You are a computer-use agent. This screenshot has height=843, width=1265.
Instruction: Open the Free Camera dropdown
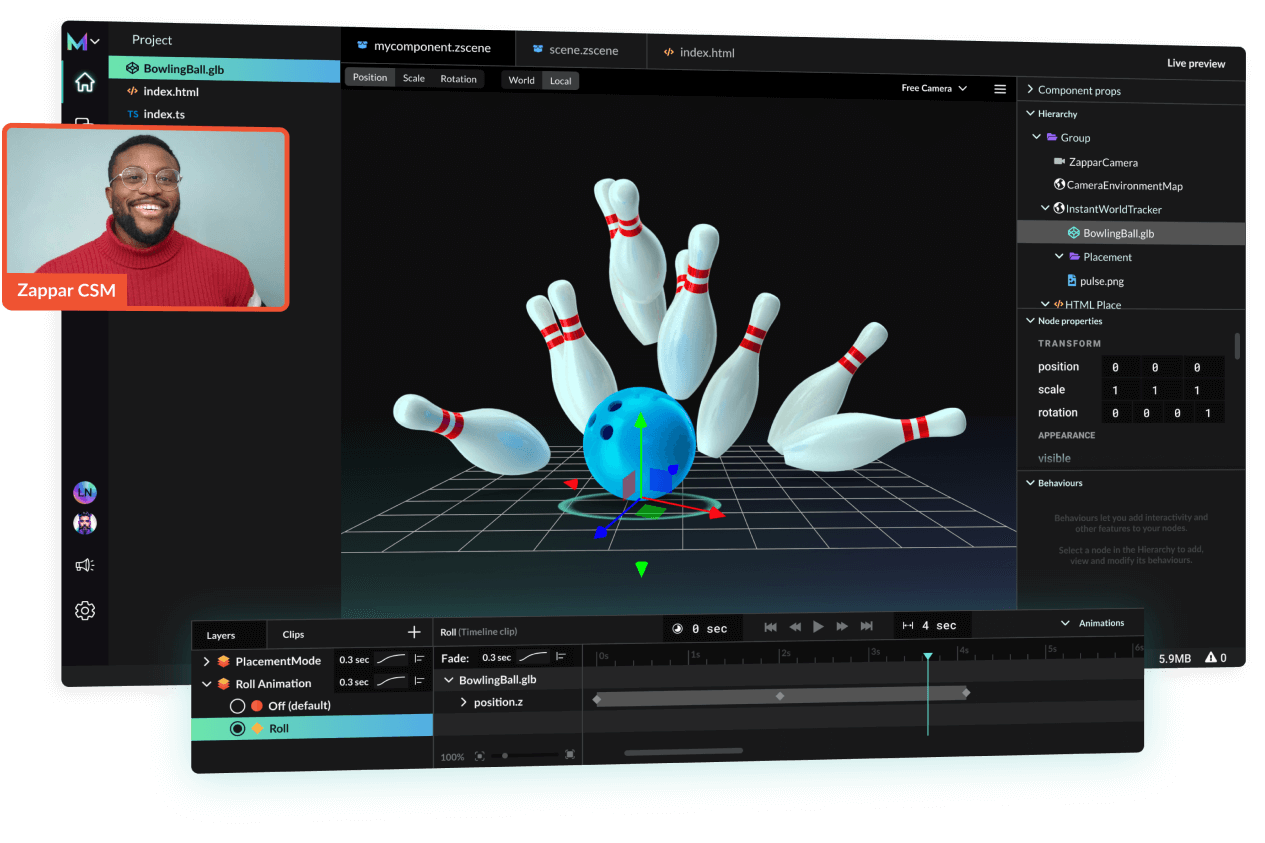934,88
